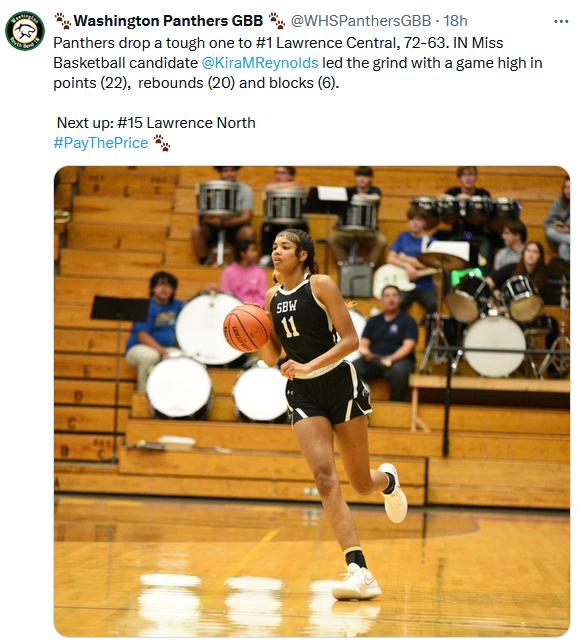583x644 pixels.
Task: Click jersey number 11 in the photo
Action: click(290, 327)
